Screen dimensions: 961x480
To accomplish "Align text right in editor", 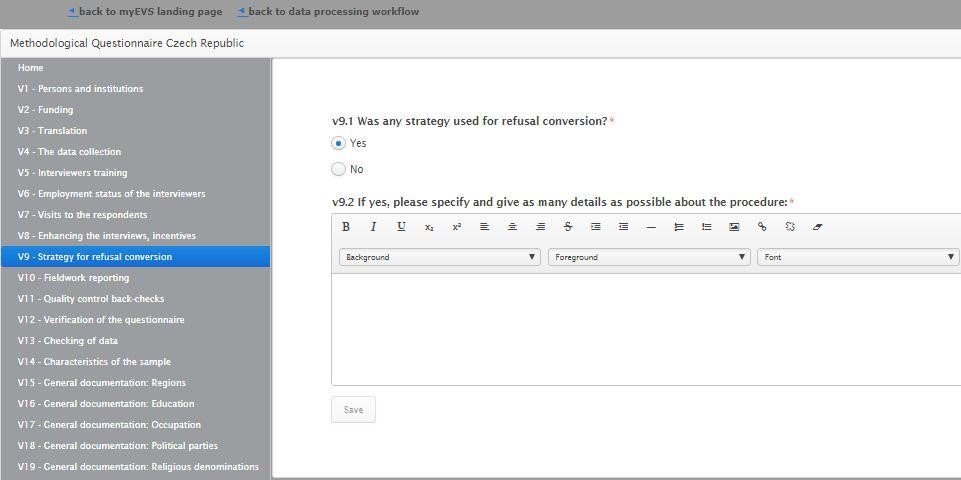I will tap(540, 227).
